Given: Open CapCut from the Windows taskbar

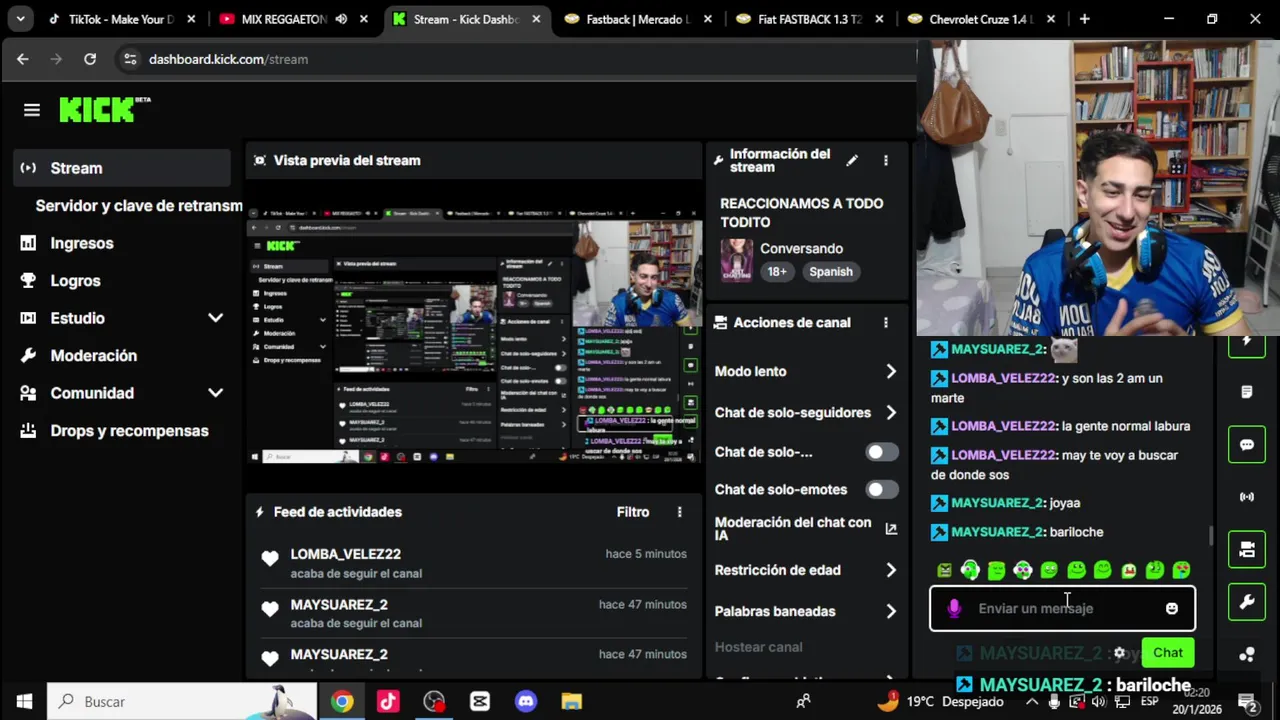Looking at the screenshot, I should tap(480, 702).
